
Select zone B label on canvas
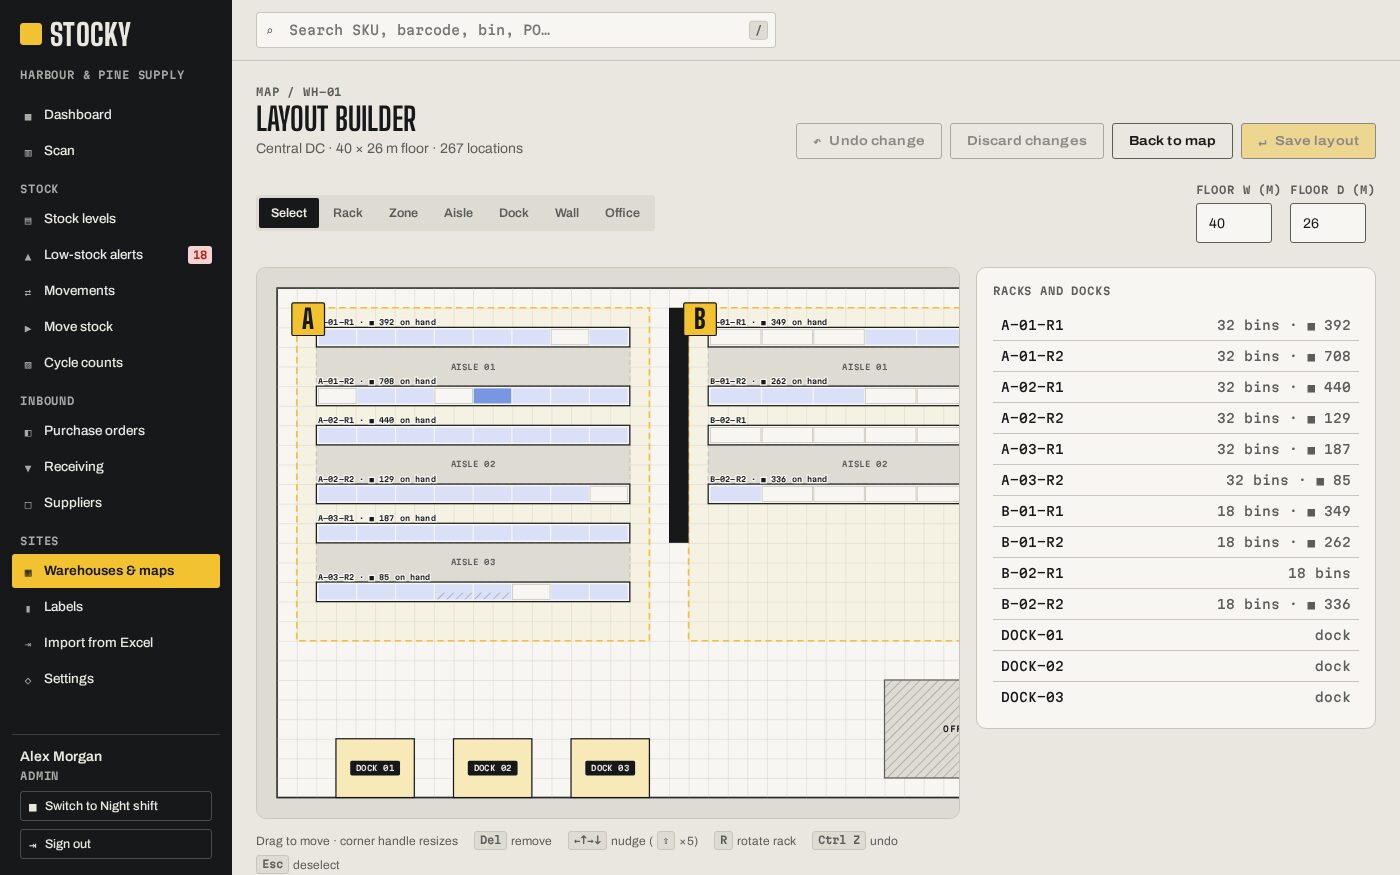click(700, 319)
